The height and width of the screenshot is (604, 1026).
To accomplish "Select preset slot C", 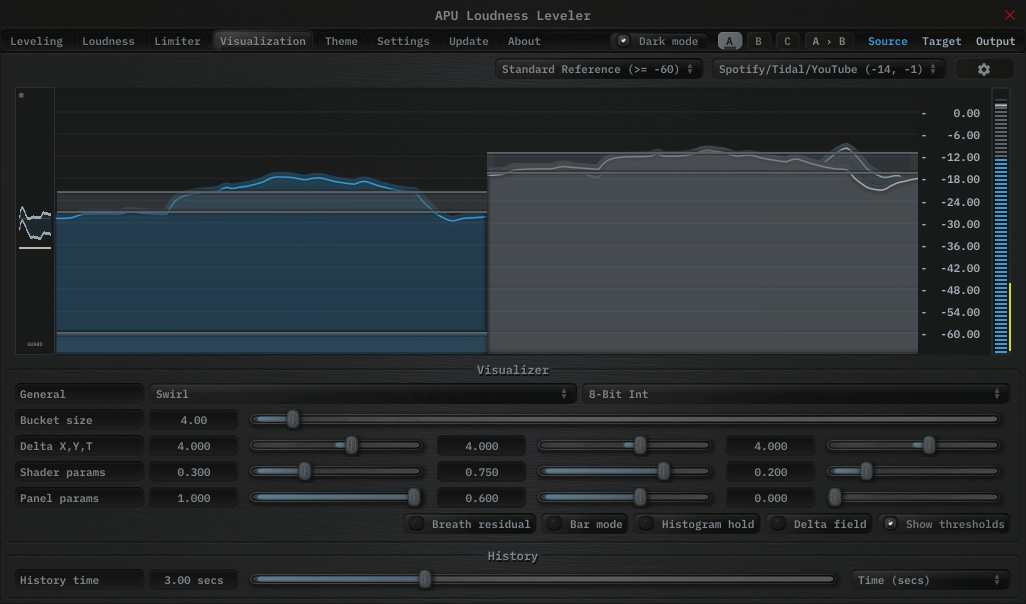I will click(x=787, y=41).
